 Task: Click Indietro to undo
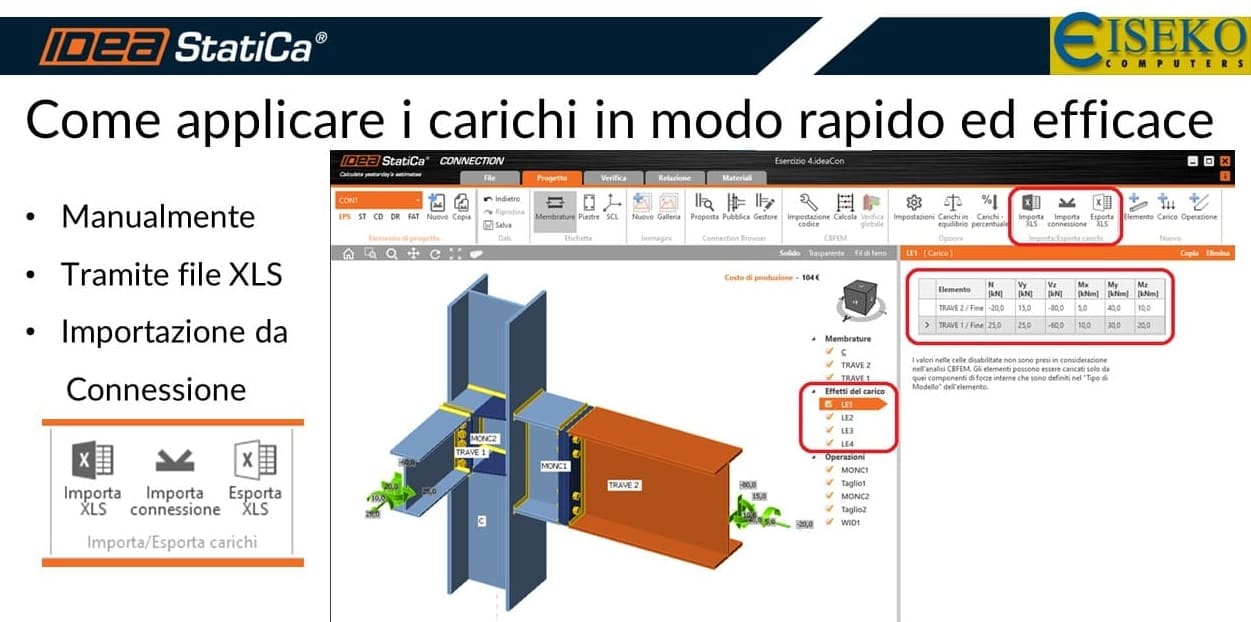pos(502,198)
